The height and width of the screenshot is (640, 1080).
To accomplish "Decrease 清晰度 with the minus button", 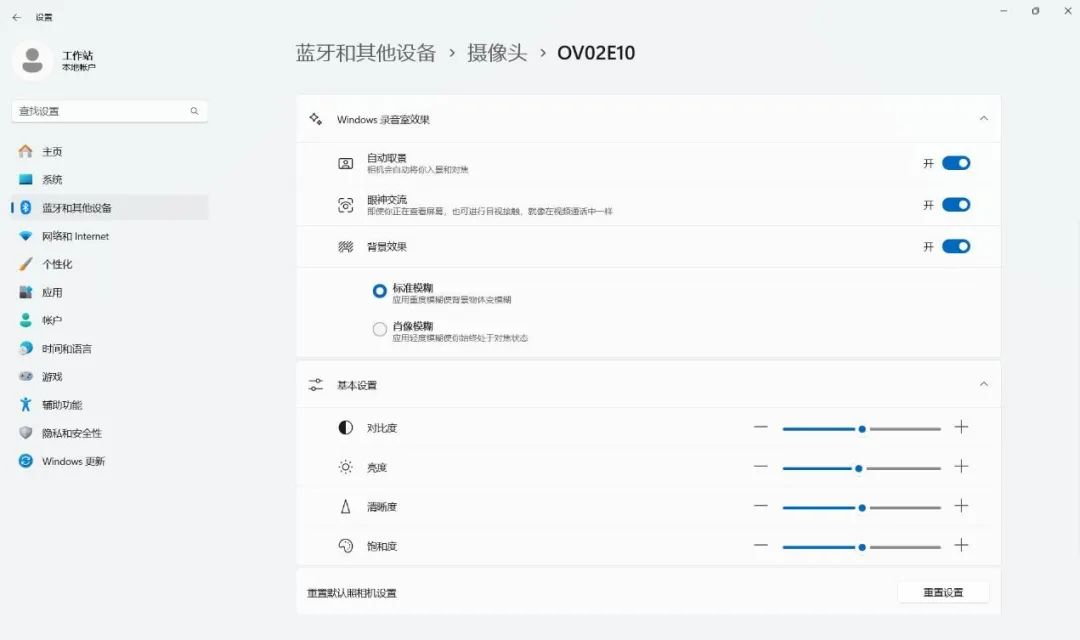I will (x=760, y=506).
